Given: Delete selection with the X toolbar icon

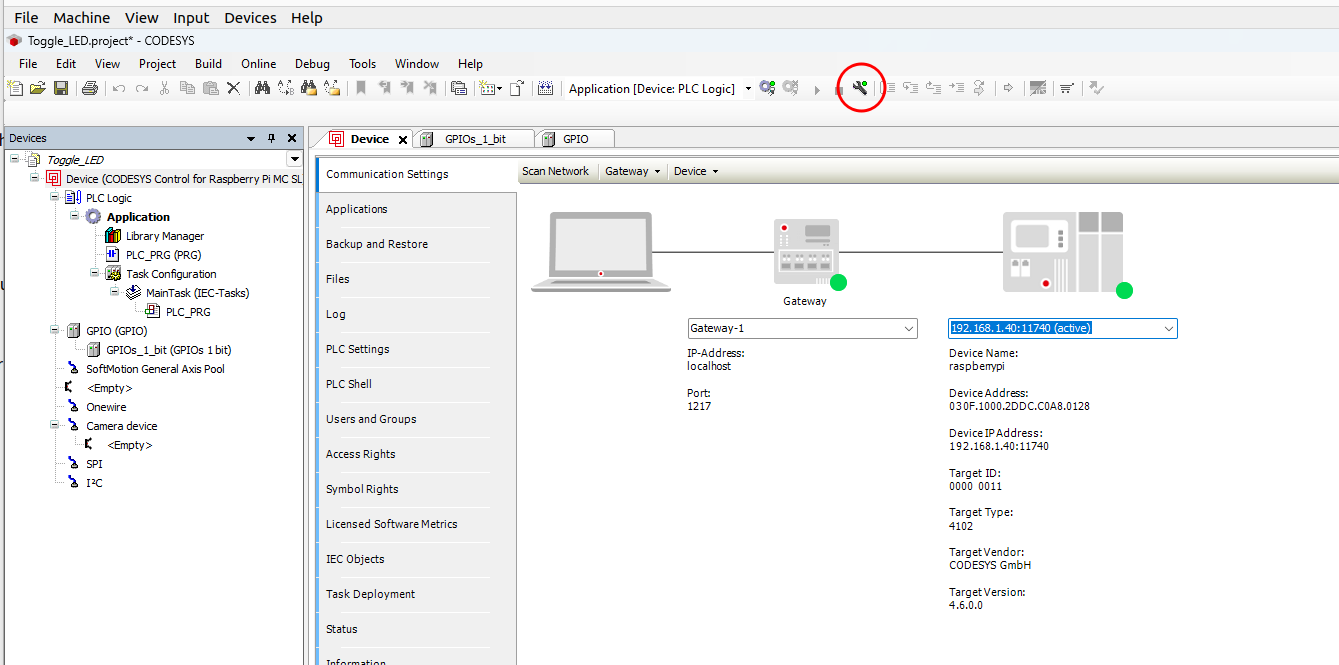Looking at the screenshot, I should click(x=234, y=88).
